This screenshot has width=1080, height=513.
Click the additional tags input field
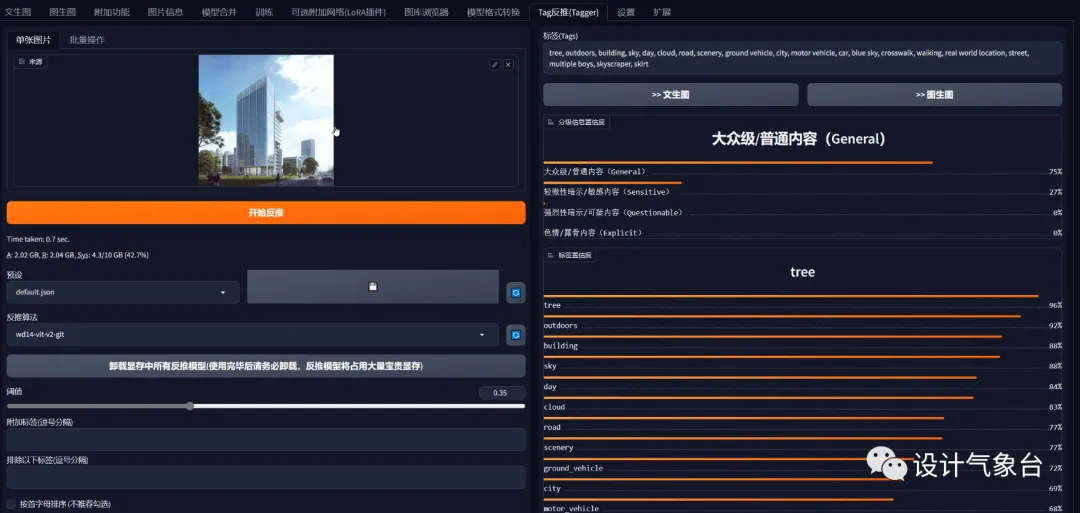pyautogui.click(x=266, y=439)
